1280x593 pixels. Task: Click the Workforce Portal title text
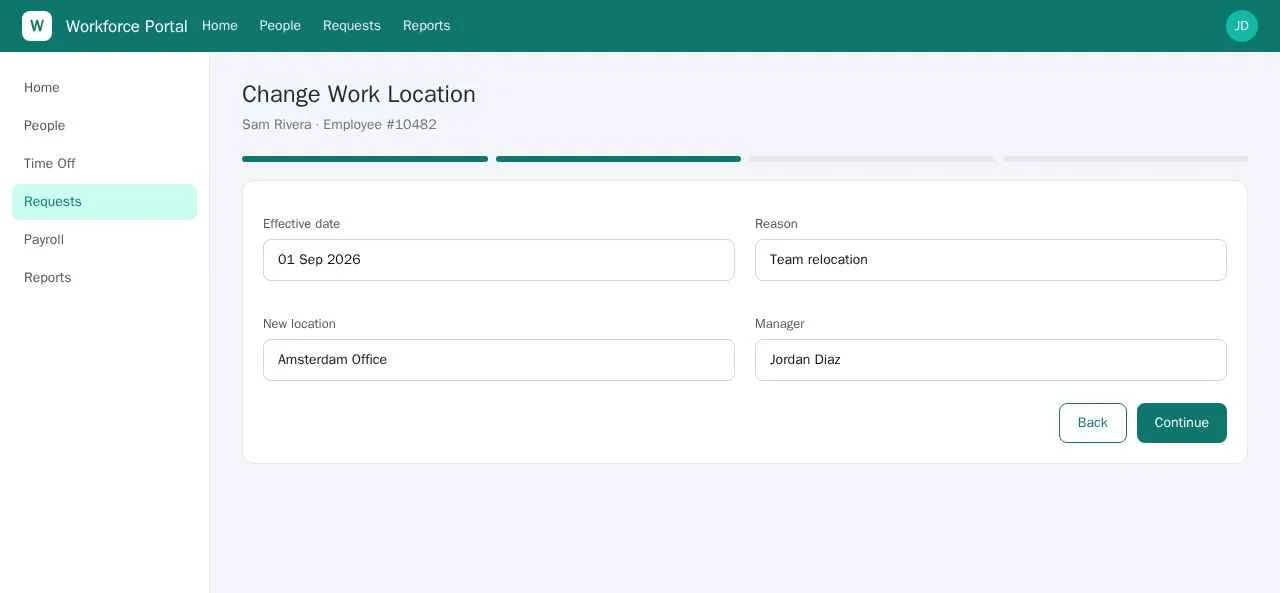pyautogui.click(x=127, y=26)
